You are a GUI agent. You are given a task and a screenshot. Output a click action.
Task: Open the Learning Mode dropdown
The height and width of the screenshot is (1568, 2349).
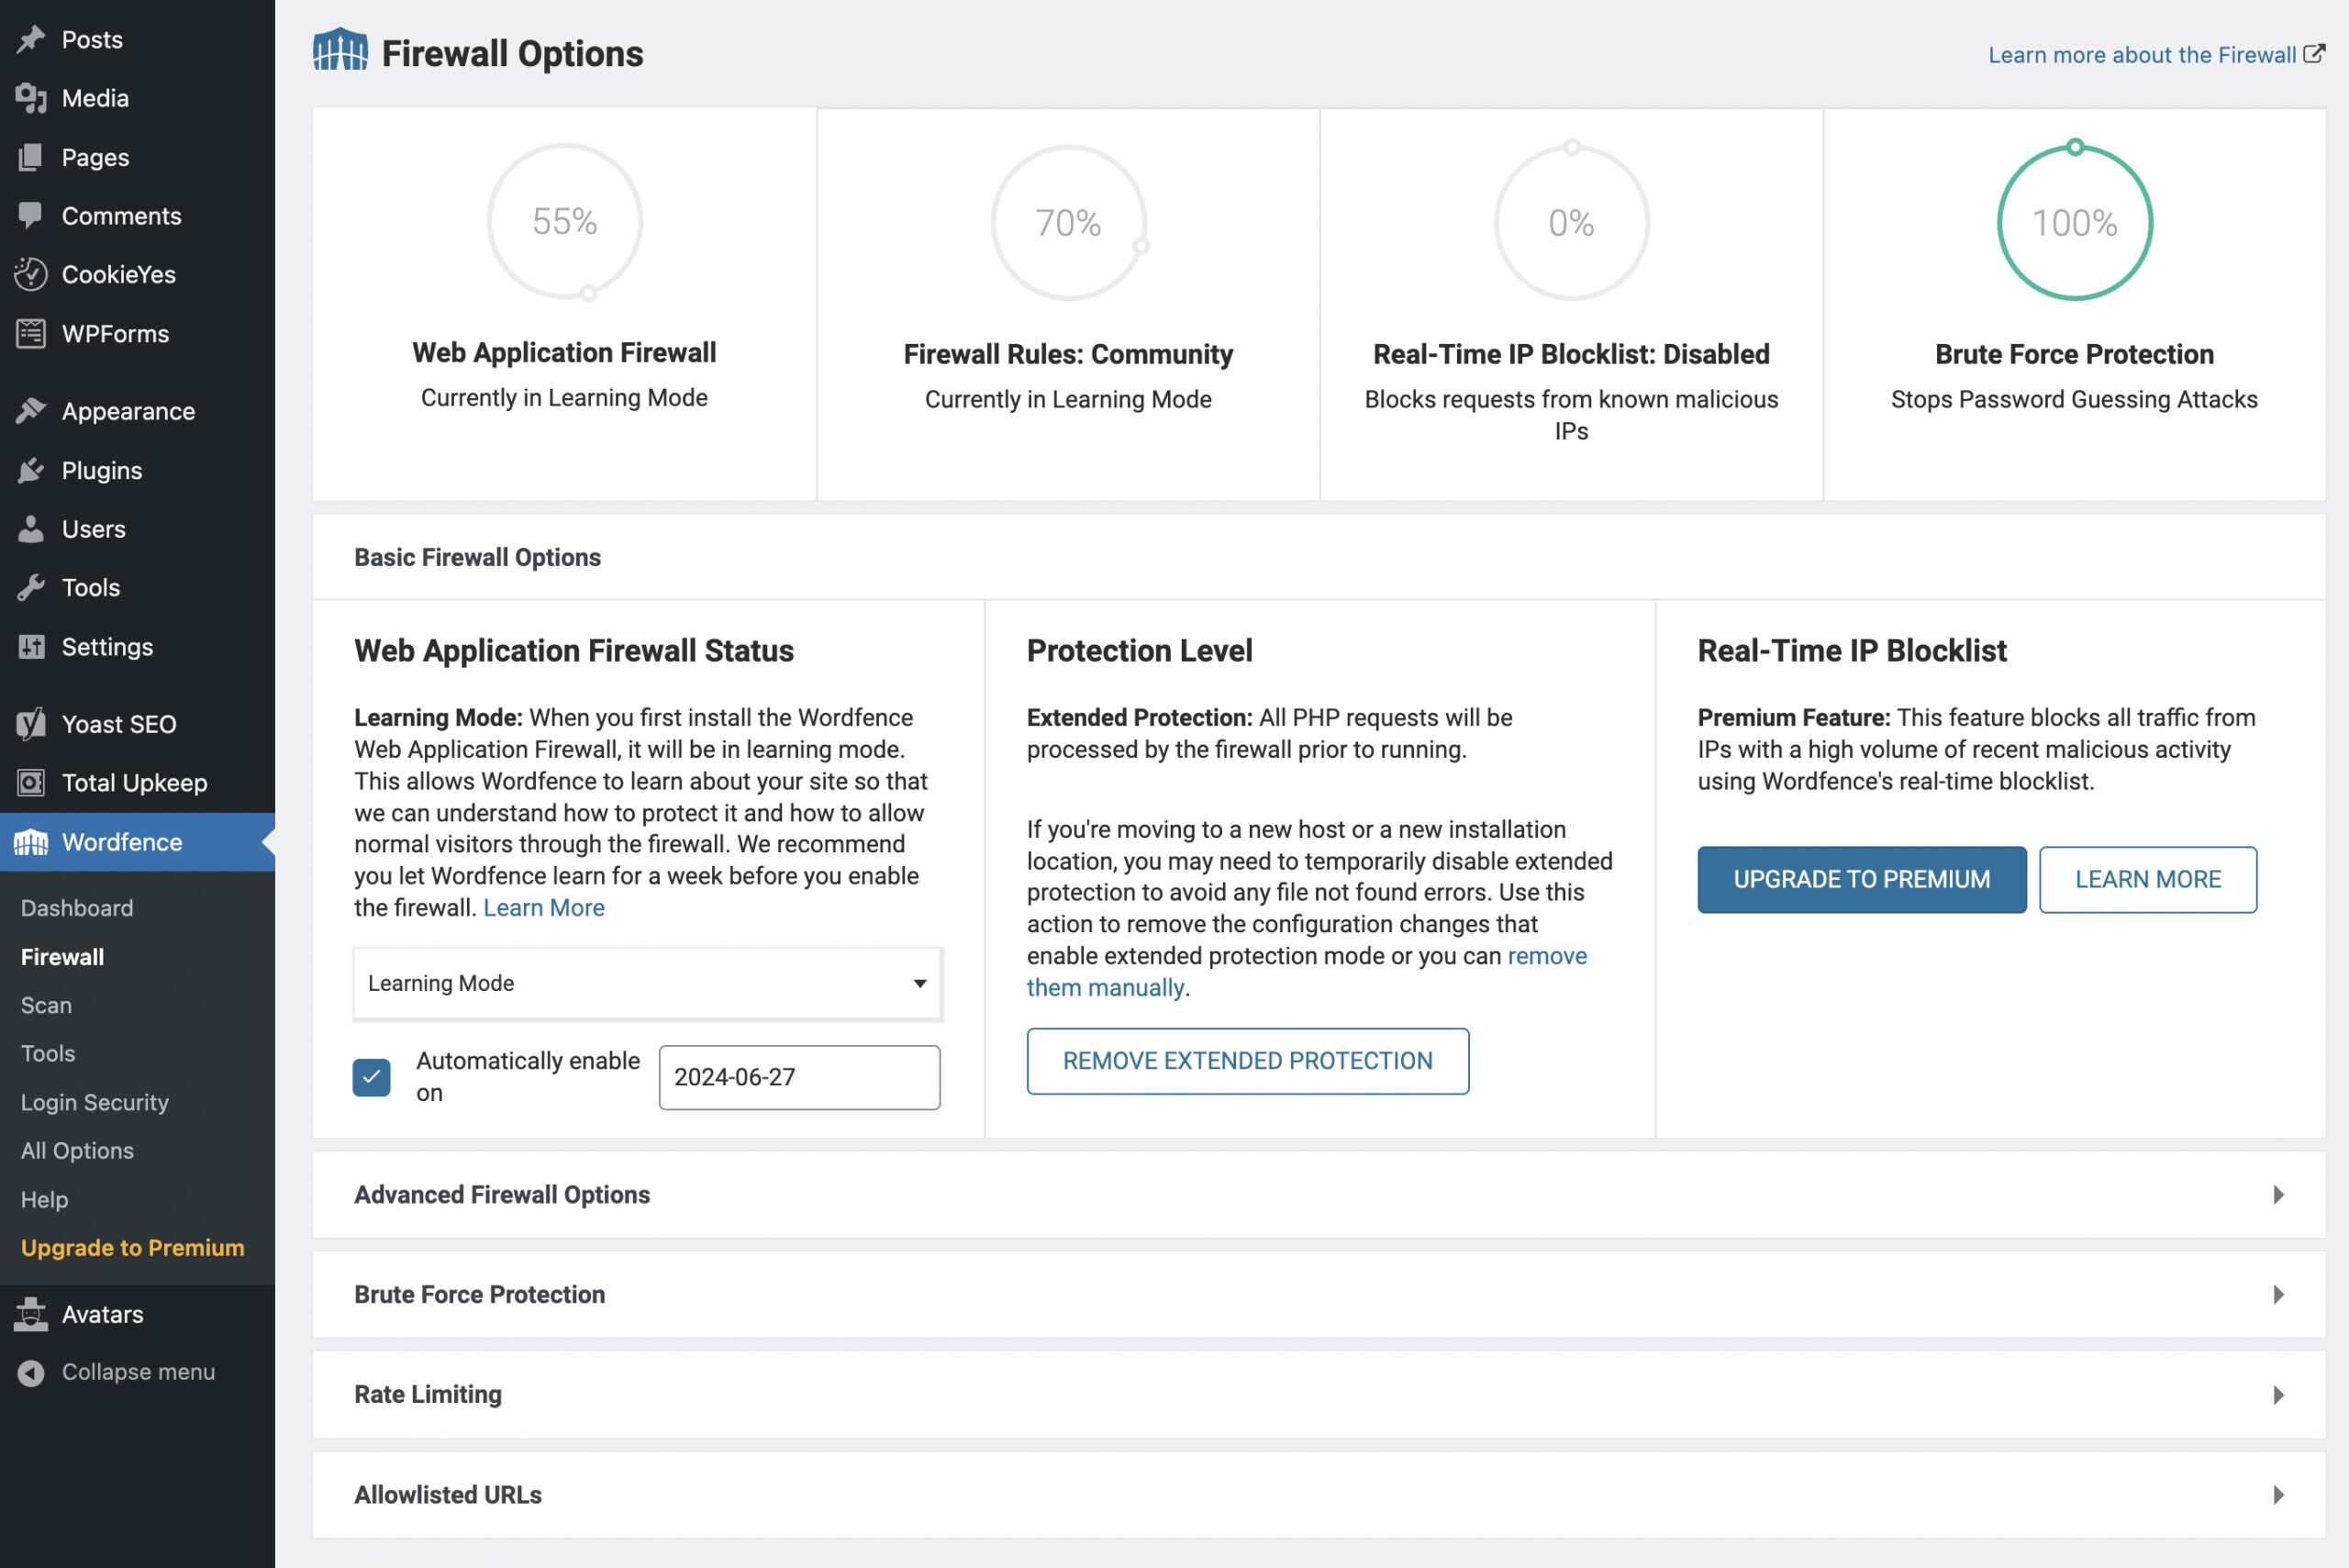pyautogui.click(x=647, y=983)
